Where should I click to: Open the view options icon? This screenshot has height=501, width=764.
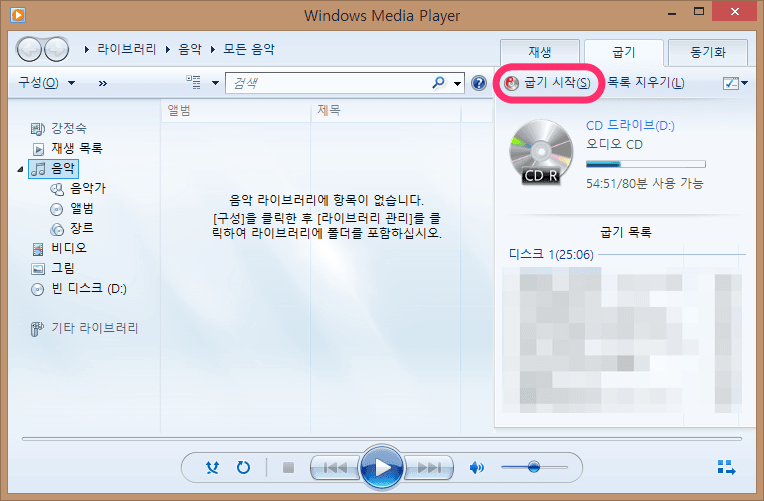193,82
